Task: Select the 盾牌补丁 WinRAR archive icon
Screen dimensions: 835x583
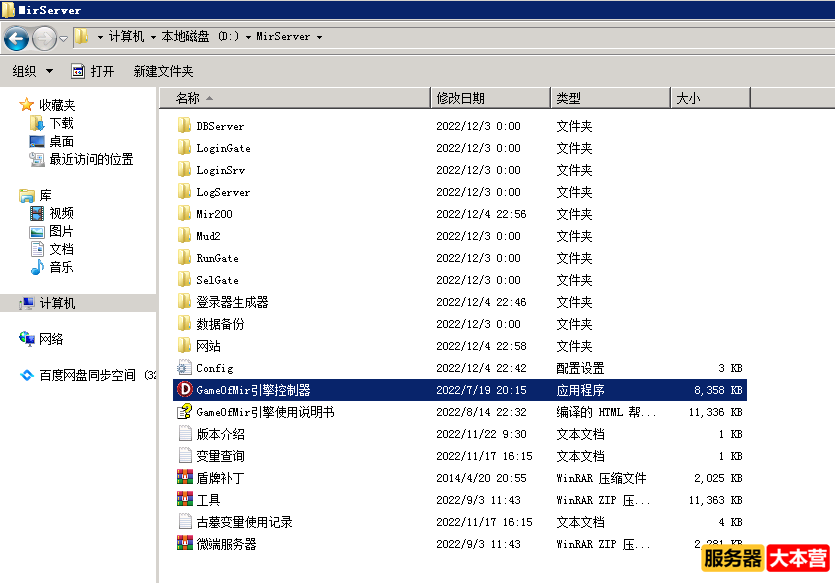Action: pos(184,478)
